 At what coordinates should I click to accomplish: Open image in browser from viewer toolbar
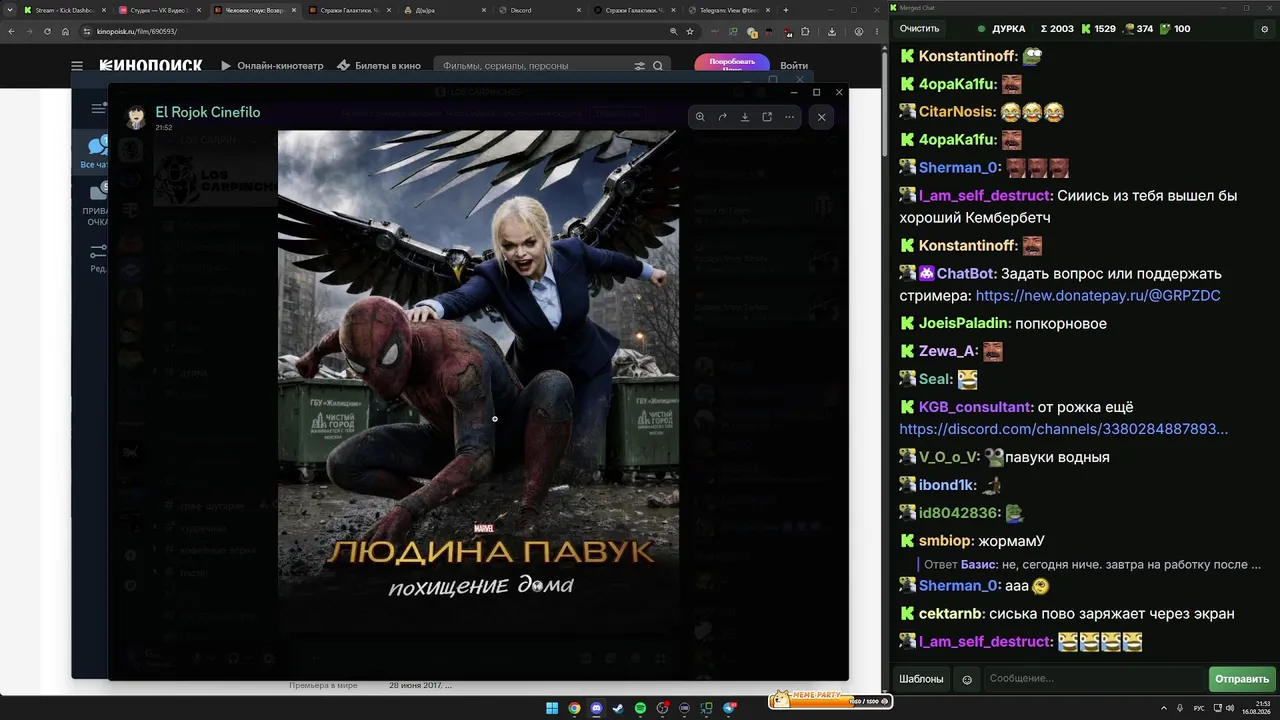[767, 117]
